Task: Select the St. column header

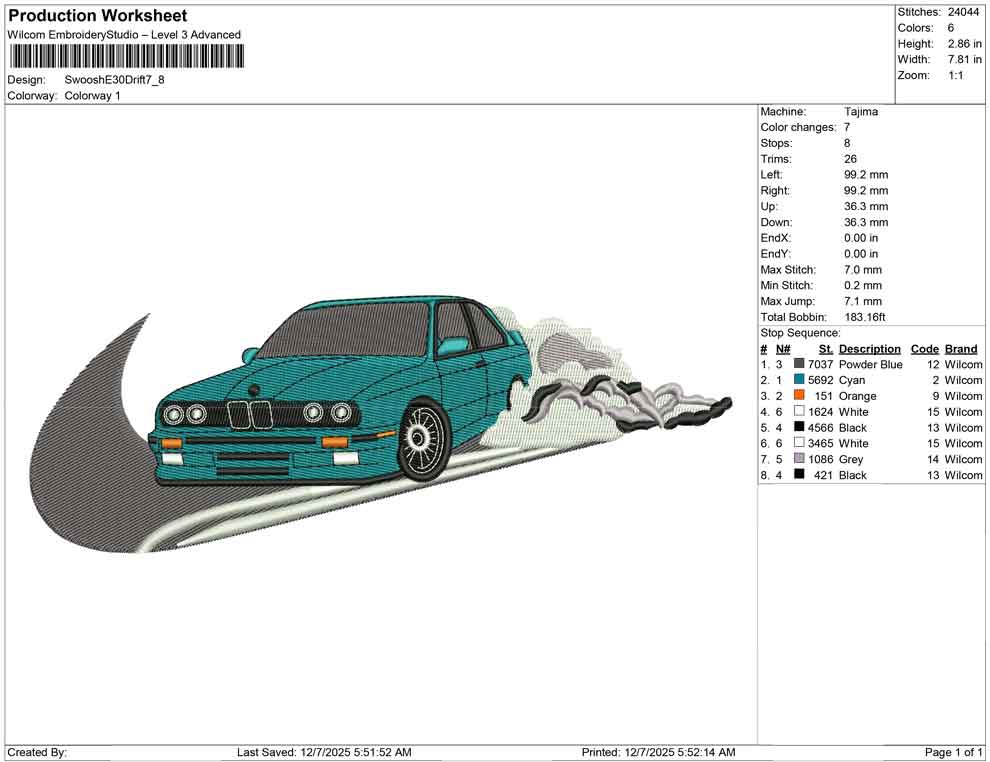Action: [x=825, y=348]
